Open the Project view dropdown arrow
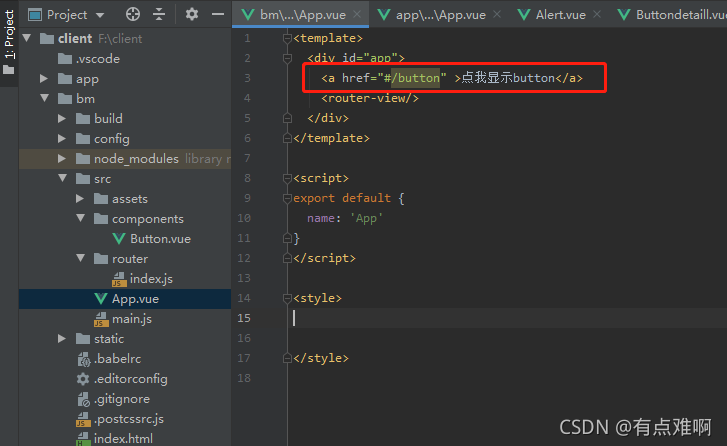Image resolution: width=727 pixels, height=446 pixels. [x=100, y=15]
